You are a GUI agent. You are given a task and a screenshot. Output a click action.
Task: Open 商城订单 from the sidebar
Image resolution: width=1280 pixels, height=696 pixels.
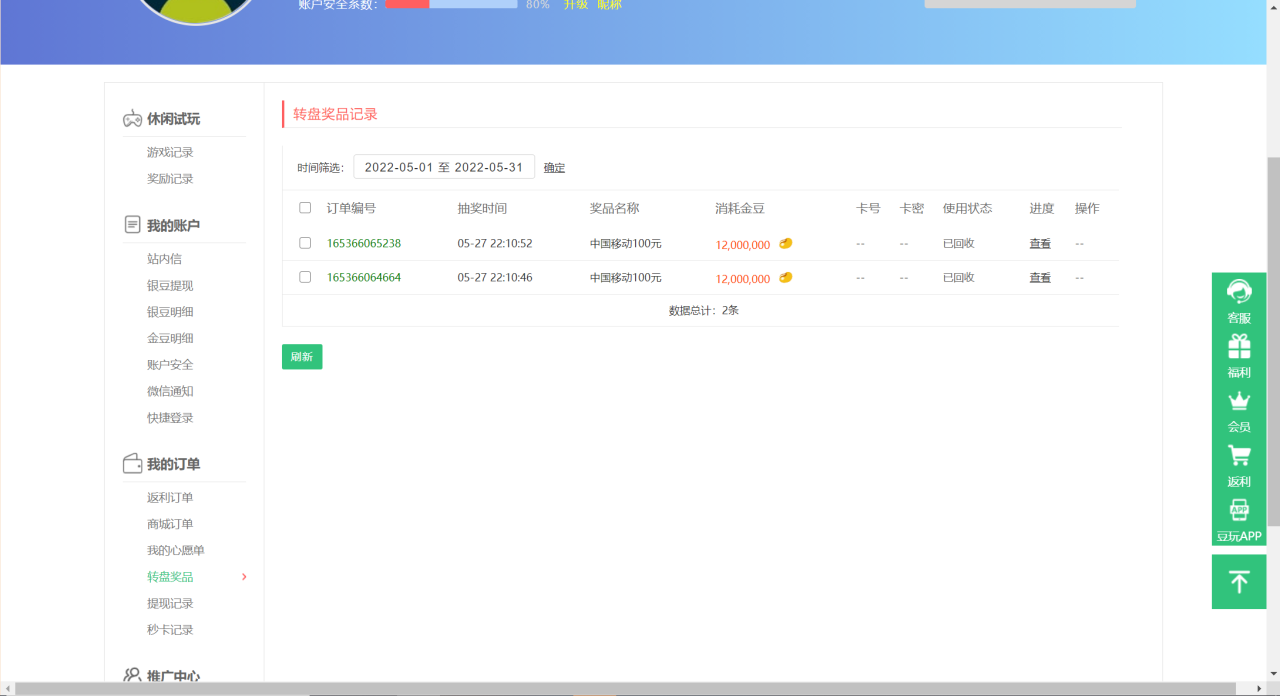170,524
